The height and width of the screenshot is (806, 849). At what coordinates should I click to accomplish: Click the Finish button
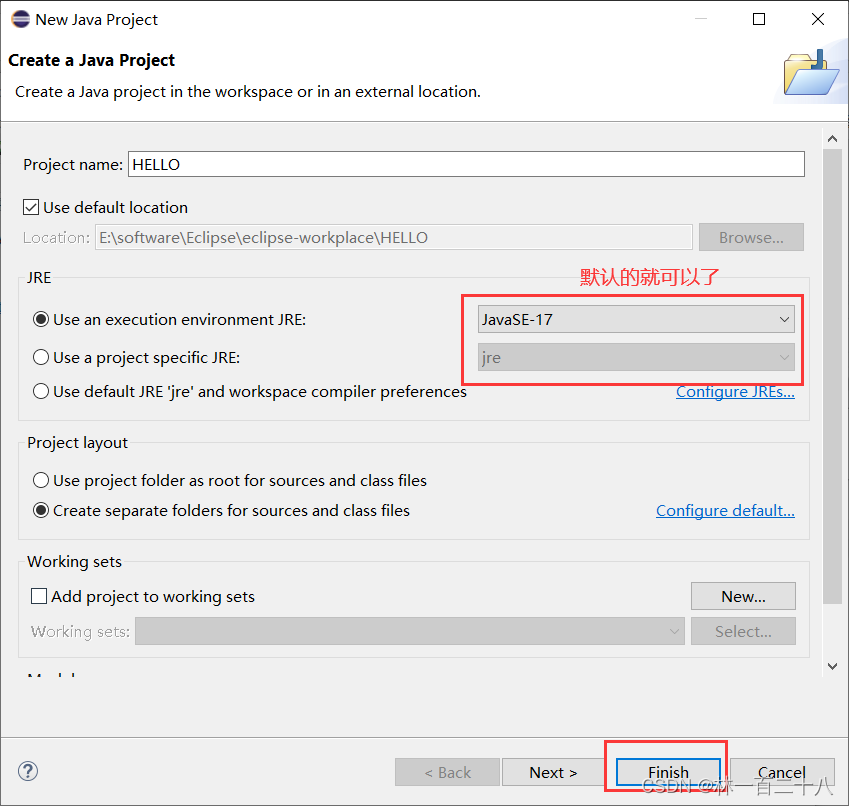coord(668,772)
